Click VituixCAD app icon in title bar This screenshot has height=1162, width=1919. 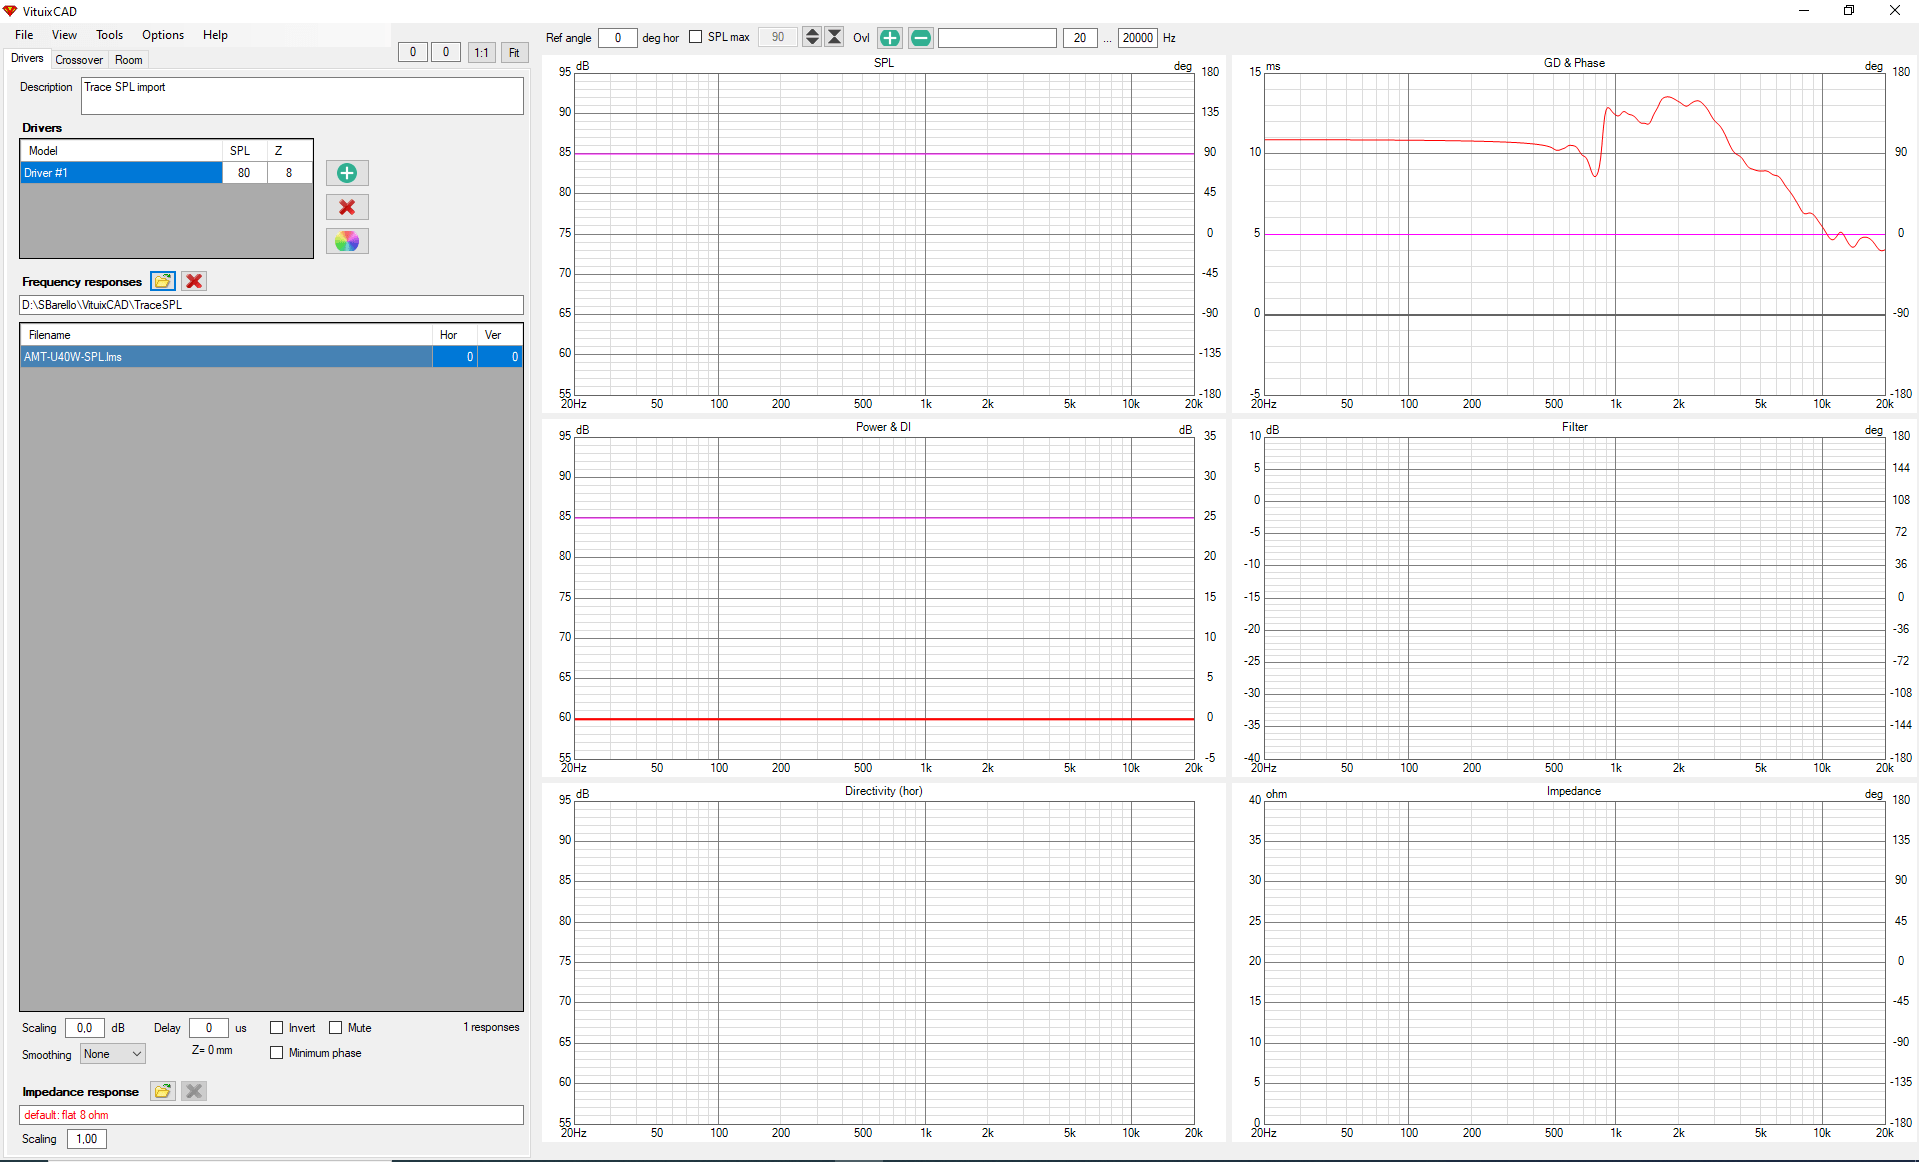point(10,11)
